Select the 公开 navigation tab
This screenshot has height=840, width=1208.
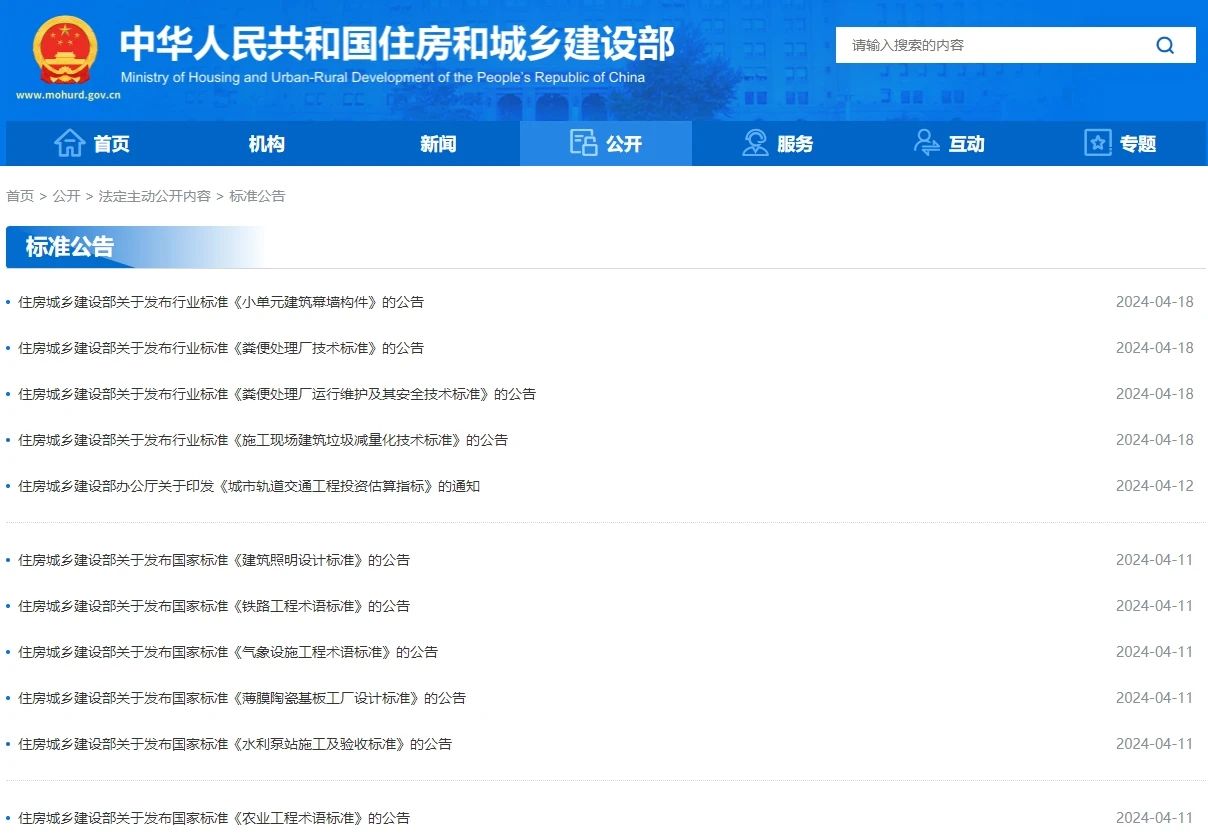[x=606, y=143]
